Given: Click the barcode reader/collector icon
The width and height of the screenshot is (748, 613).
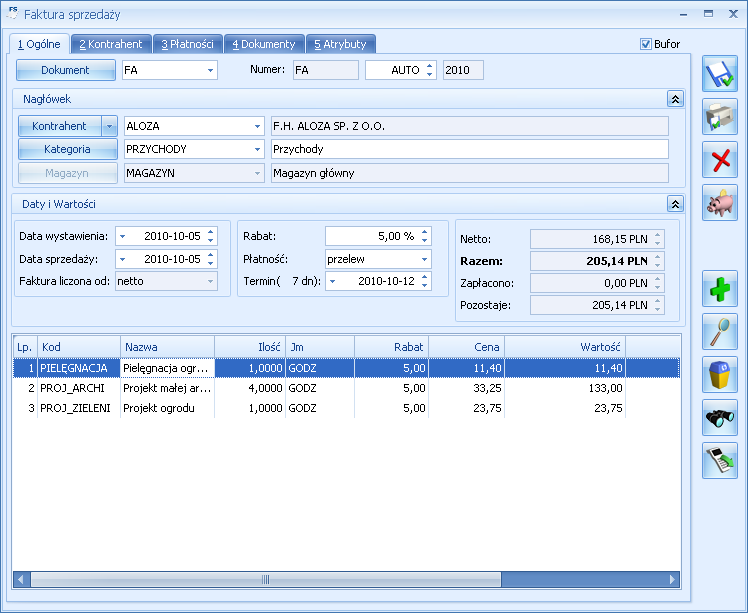Looking at the screenshot, I should (x=719, y=460).
